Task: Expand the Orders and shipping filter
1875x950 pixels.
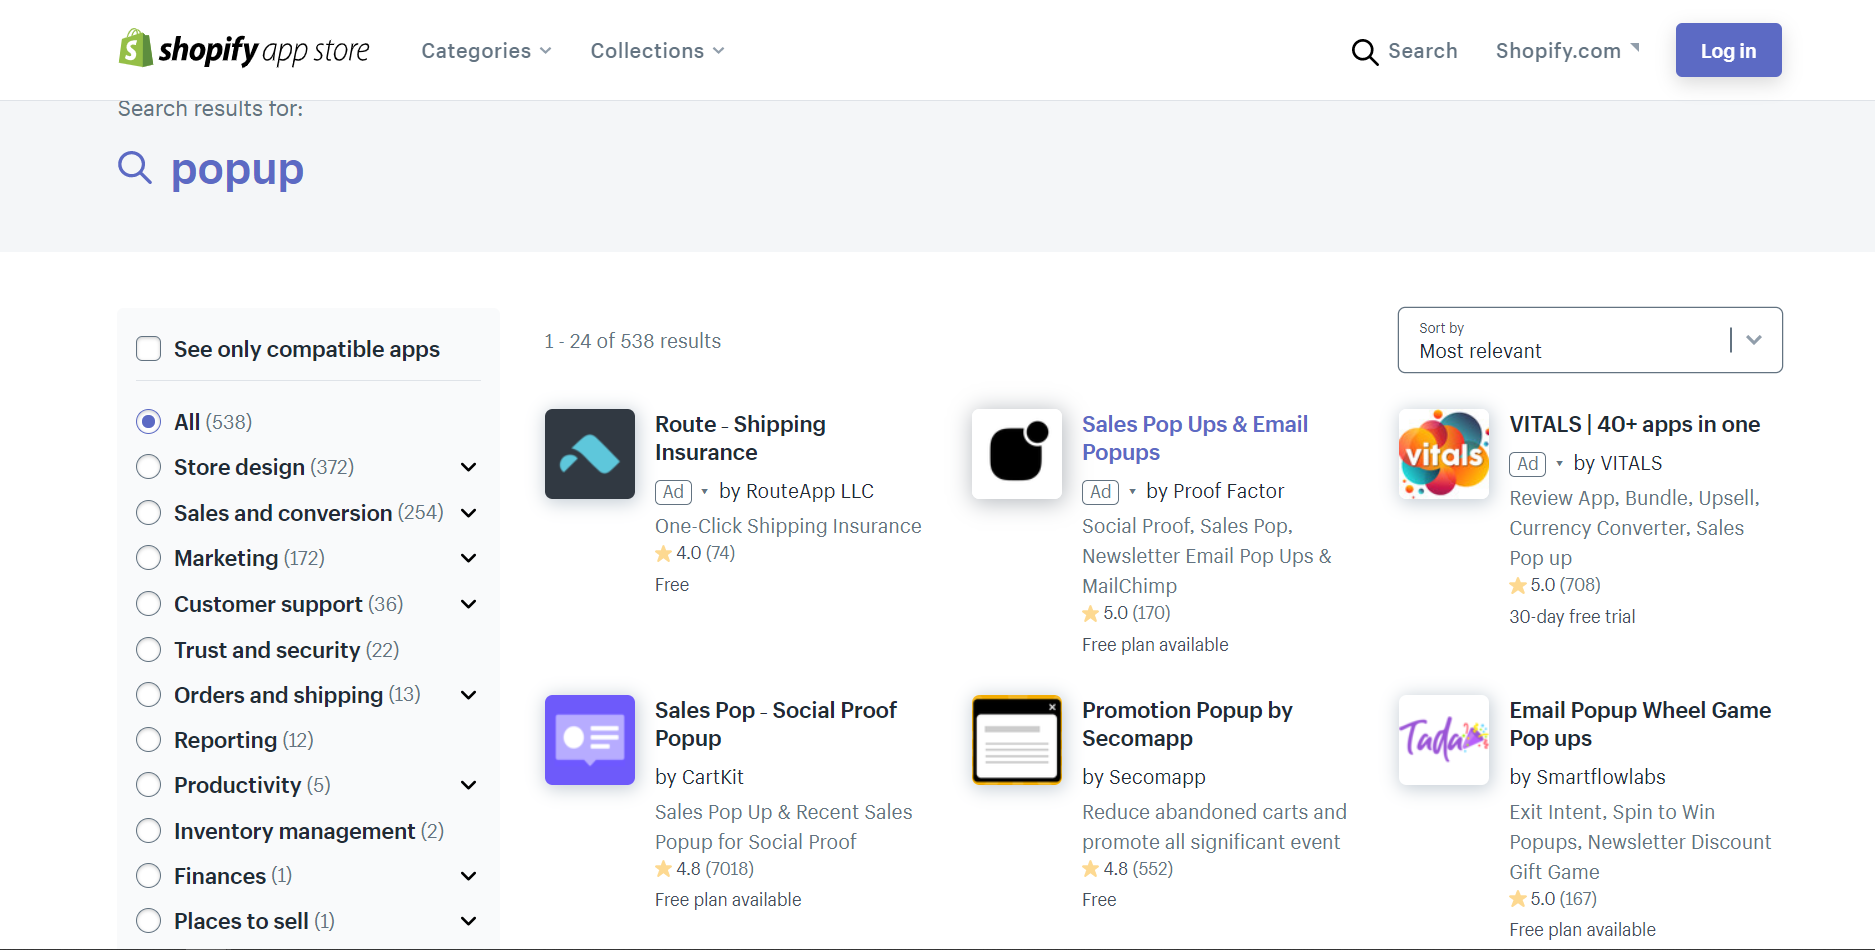Action: [x=468, y=694]
